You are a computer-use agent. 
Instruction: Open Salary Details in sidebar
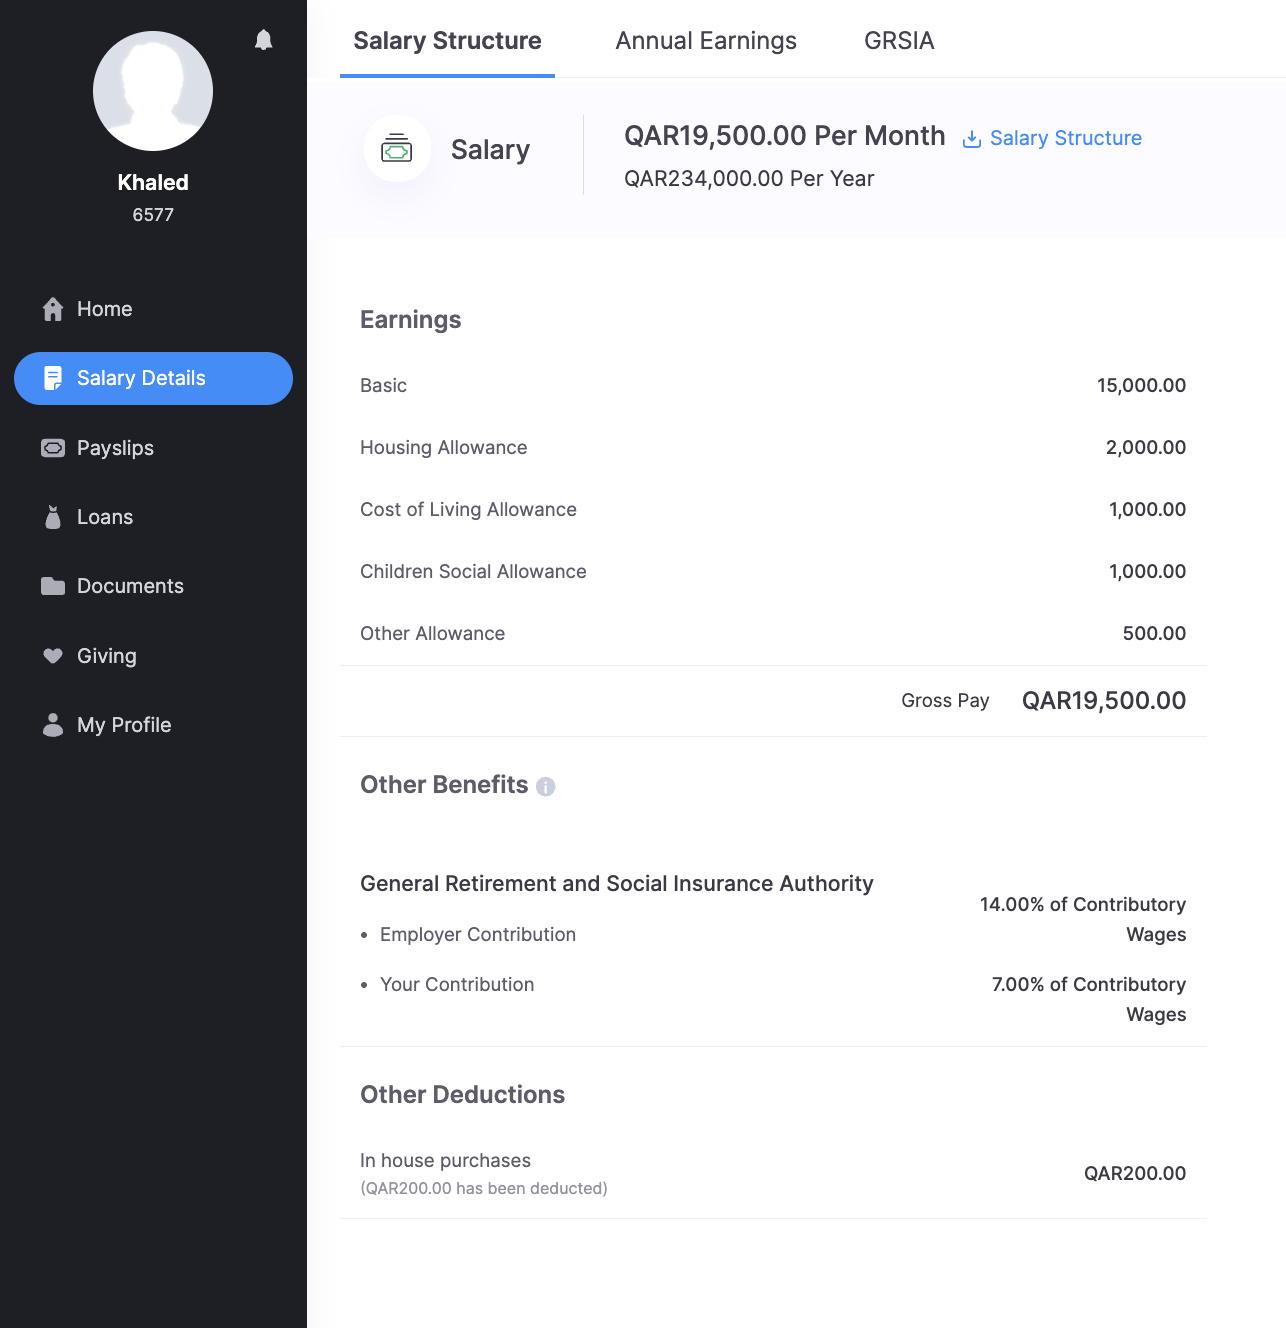click(153, 378)
